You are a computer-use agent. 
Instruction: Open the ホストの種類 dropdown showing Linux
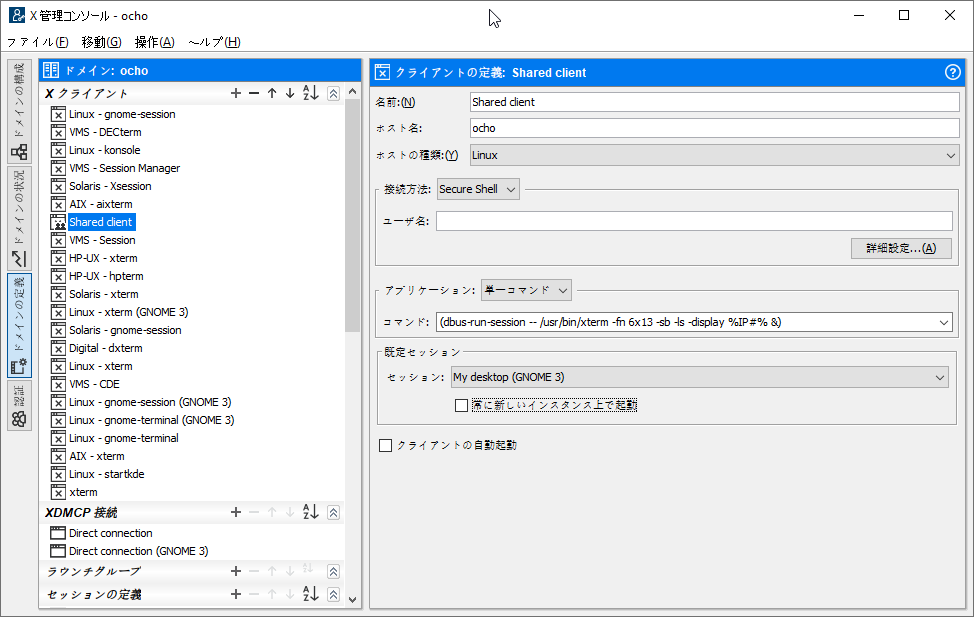[714, 155]
